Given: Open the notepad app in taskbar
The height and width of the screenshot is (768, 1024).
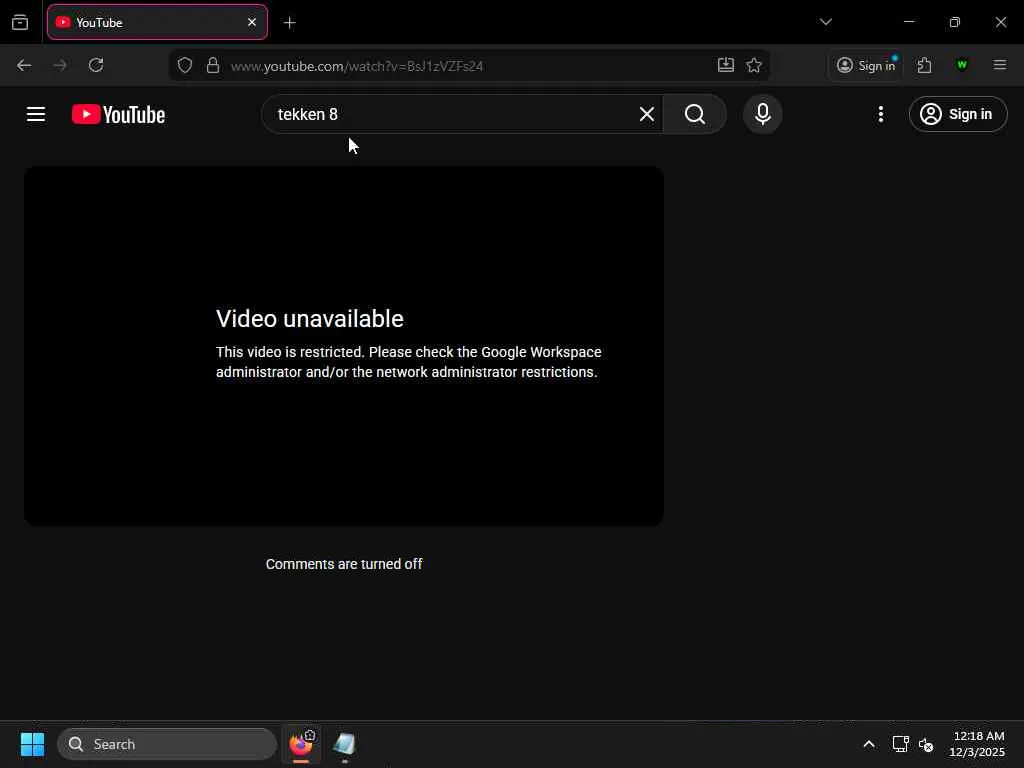Looking at the screenshot, I should tap(344, 744).
